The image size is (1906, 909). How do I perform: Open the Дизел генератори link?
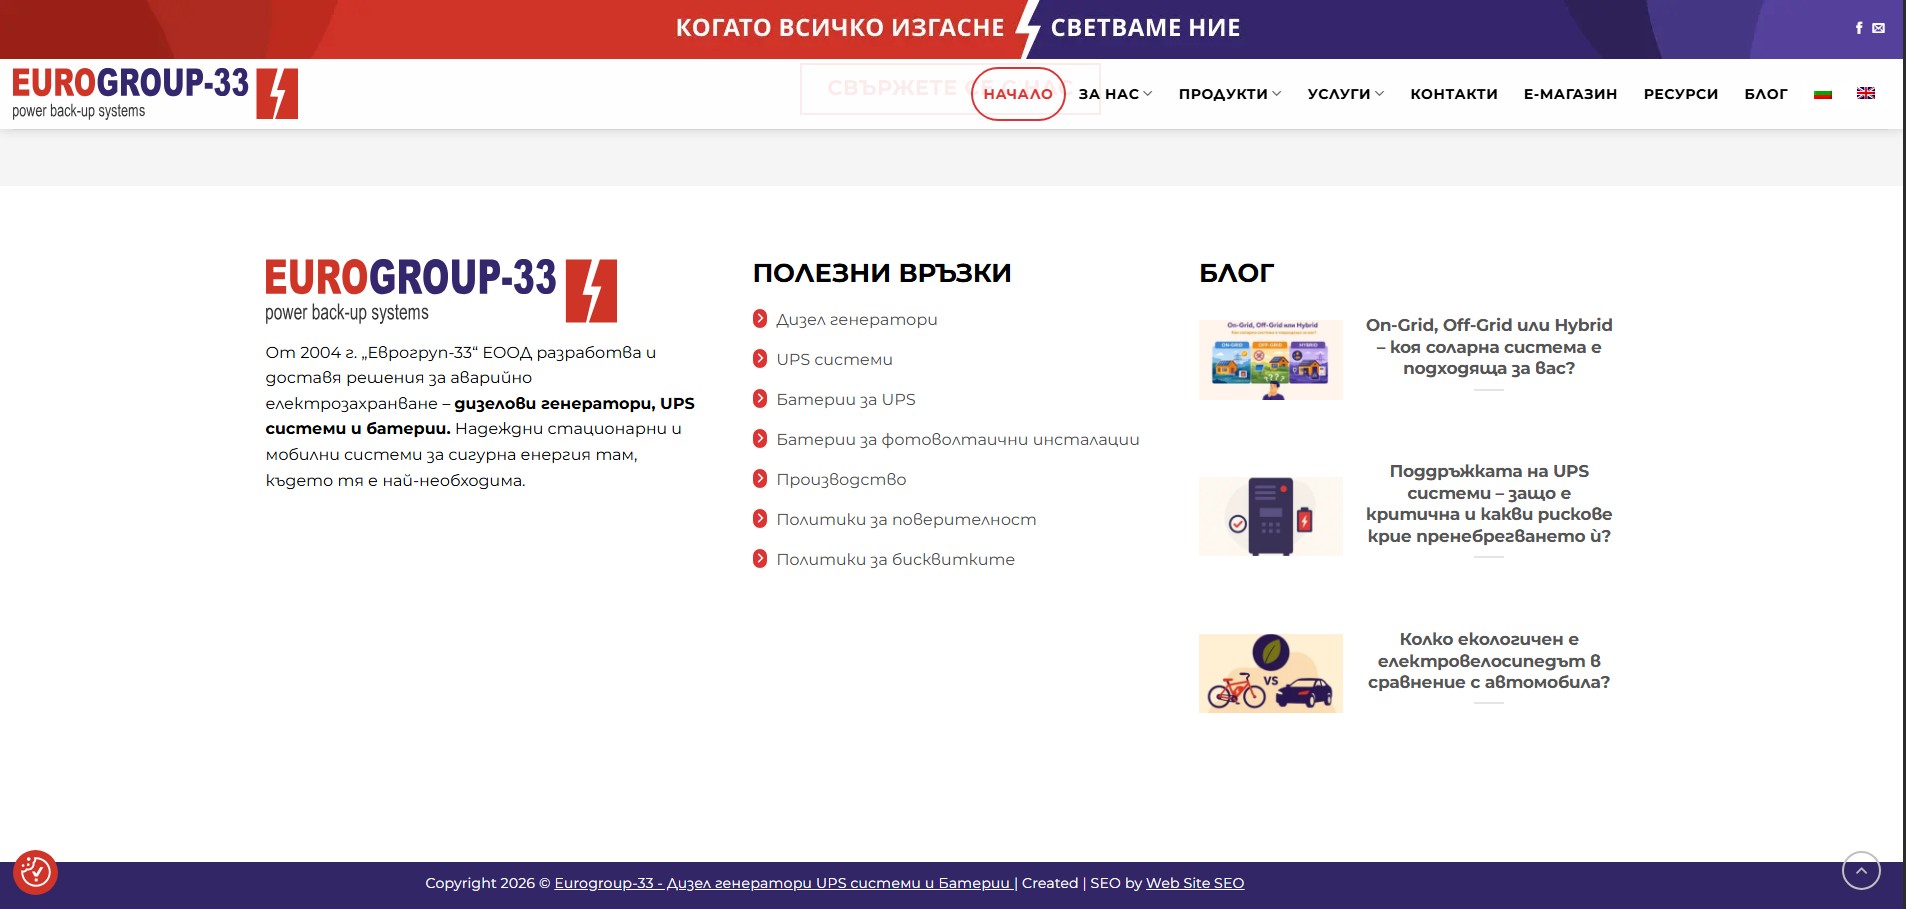(857, 320)
